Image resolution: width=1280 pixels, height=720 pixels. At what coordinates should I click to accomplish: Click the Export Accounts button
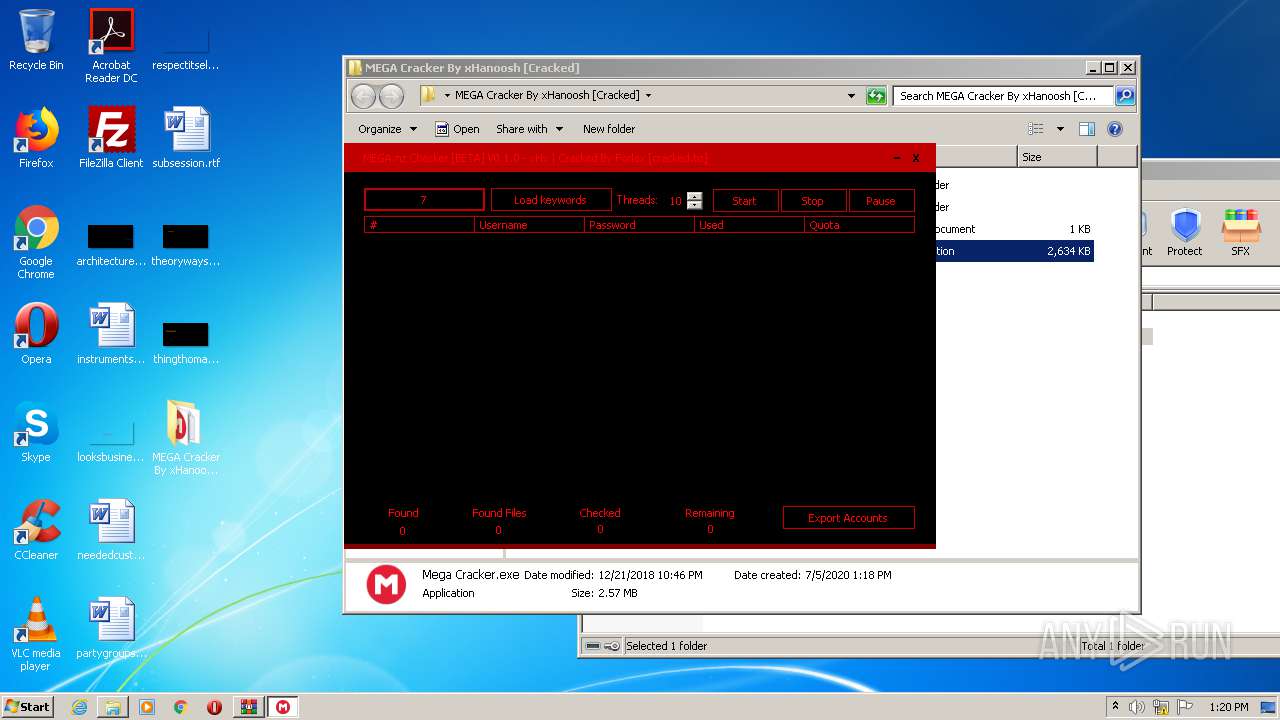coord(848,518)
